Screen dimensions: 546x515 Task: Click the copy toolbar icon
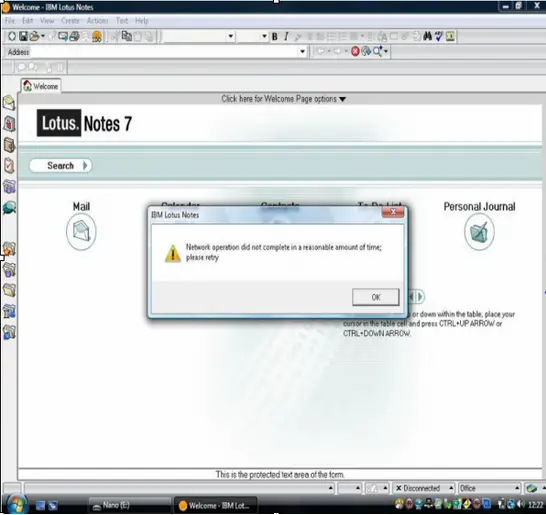click(x=127, y=36)
